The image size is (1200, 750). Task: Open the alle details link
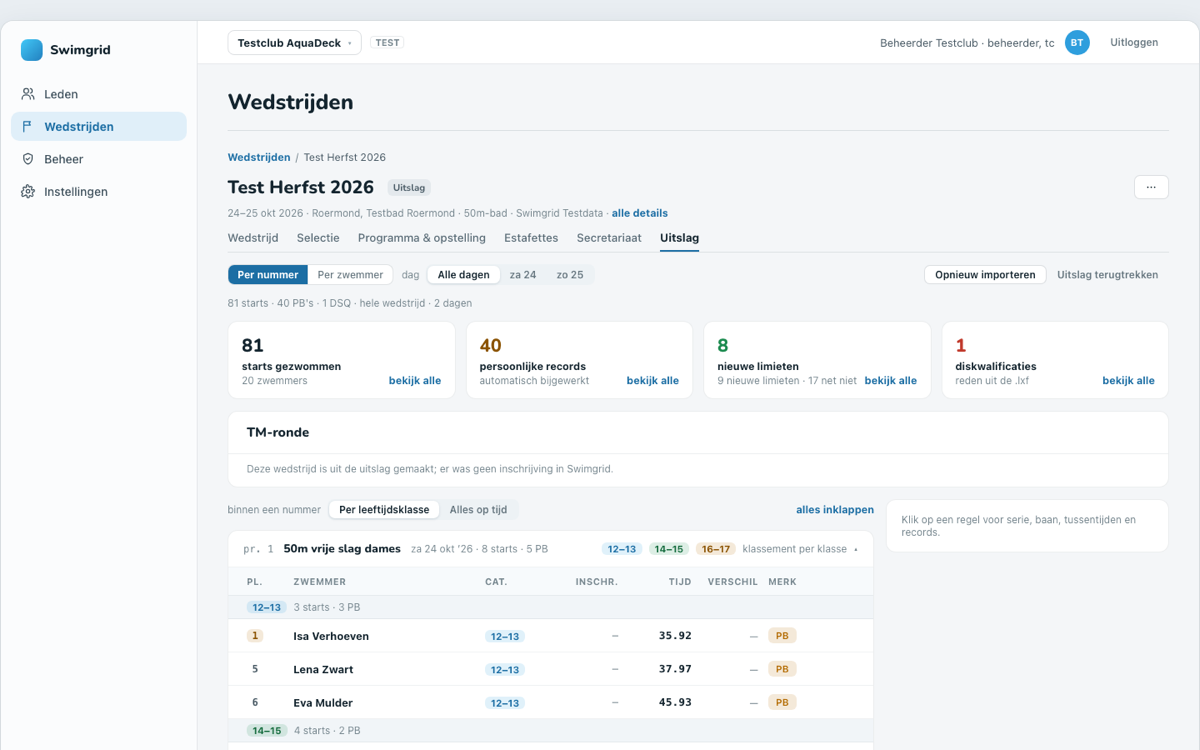click(640, 213)
